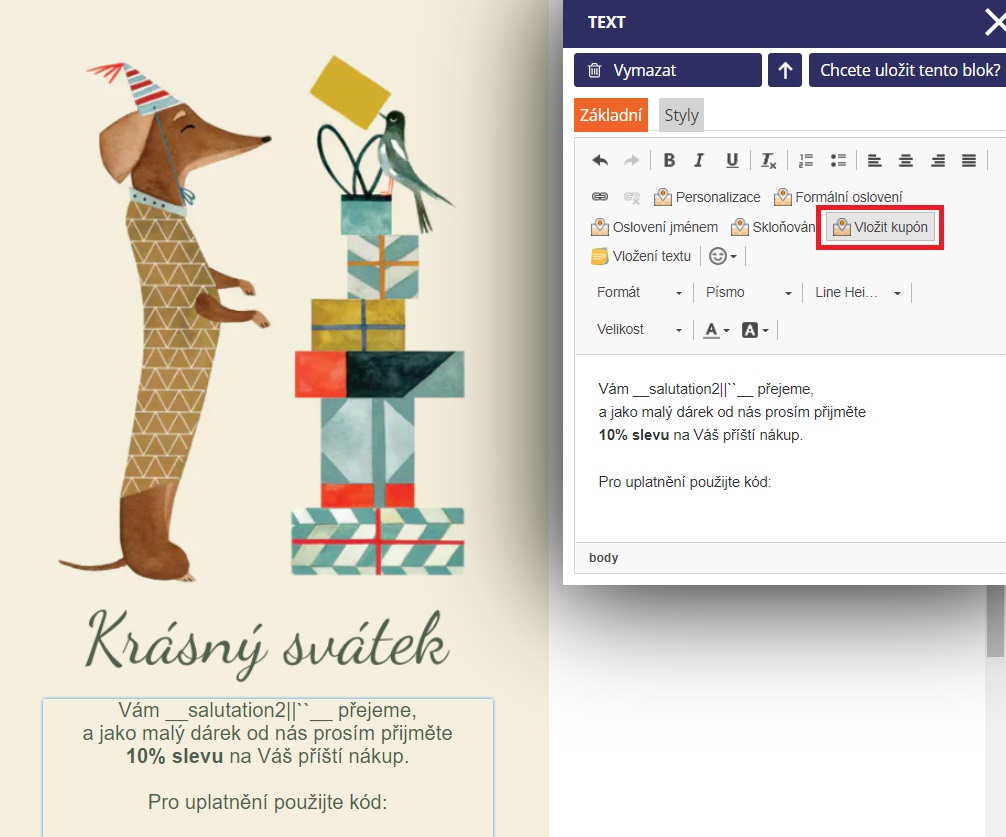Click the Vymazat delete button
The image size is (1006, 837).
click(667, 70)
